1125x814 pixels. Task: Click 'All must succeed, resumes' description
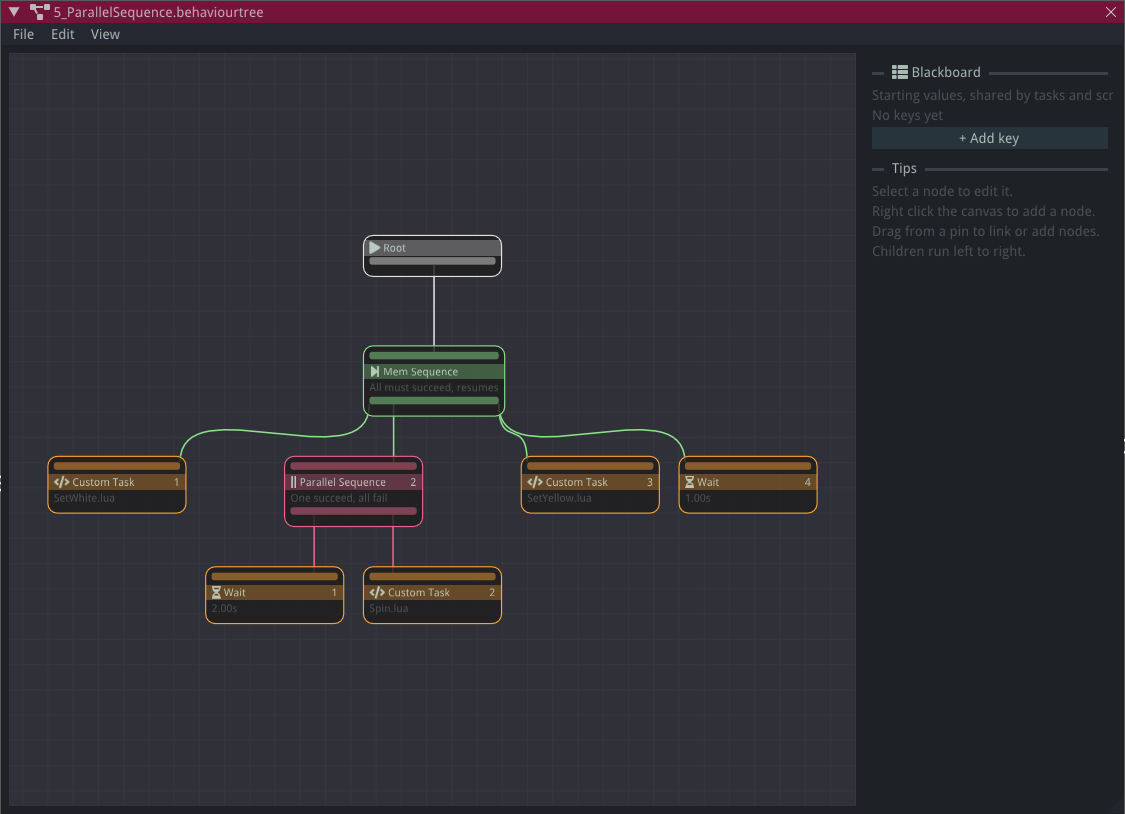pos(434,387)
